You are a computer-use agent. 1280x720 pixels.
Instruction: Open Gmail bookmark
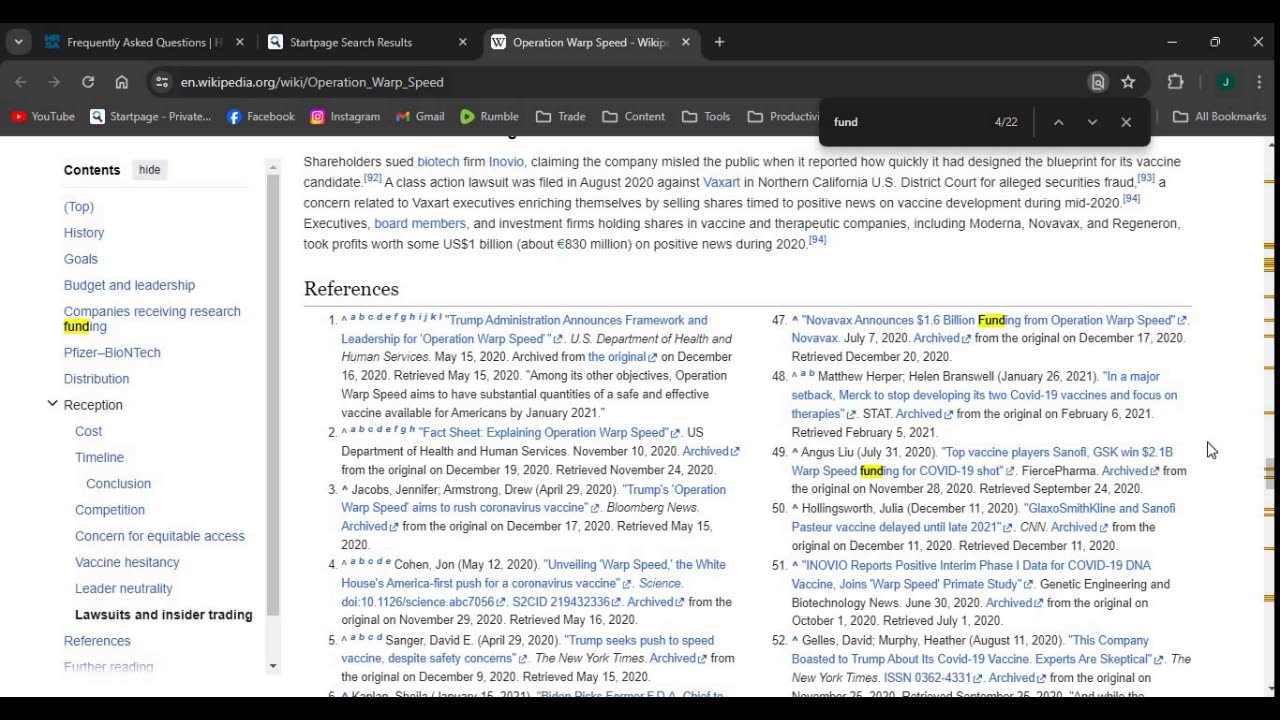point(420,116)
